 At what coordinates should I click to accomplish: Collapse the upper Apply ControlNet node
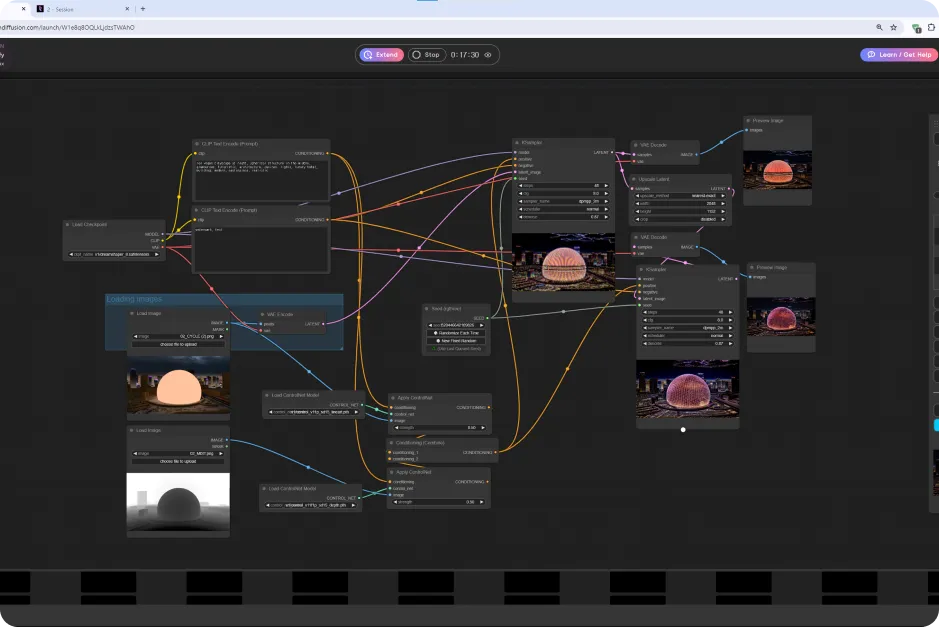coord(392,398)
